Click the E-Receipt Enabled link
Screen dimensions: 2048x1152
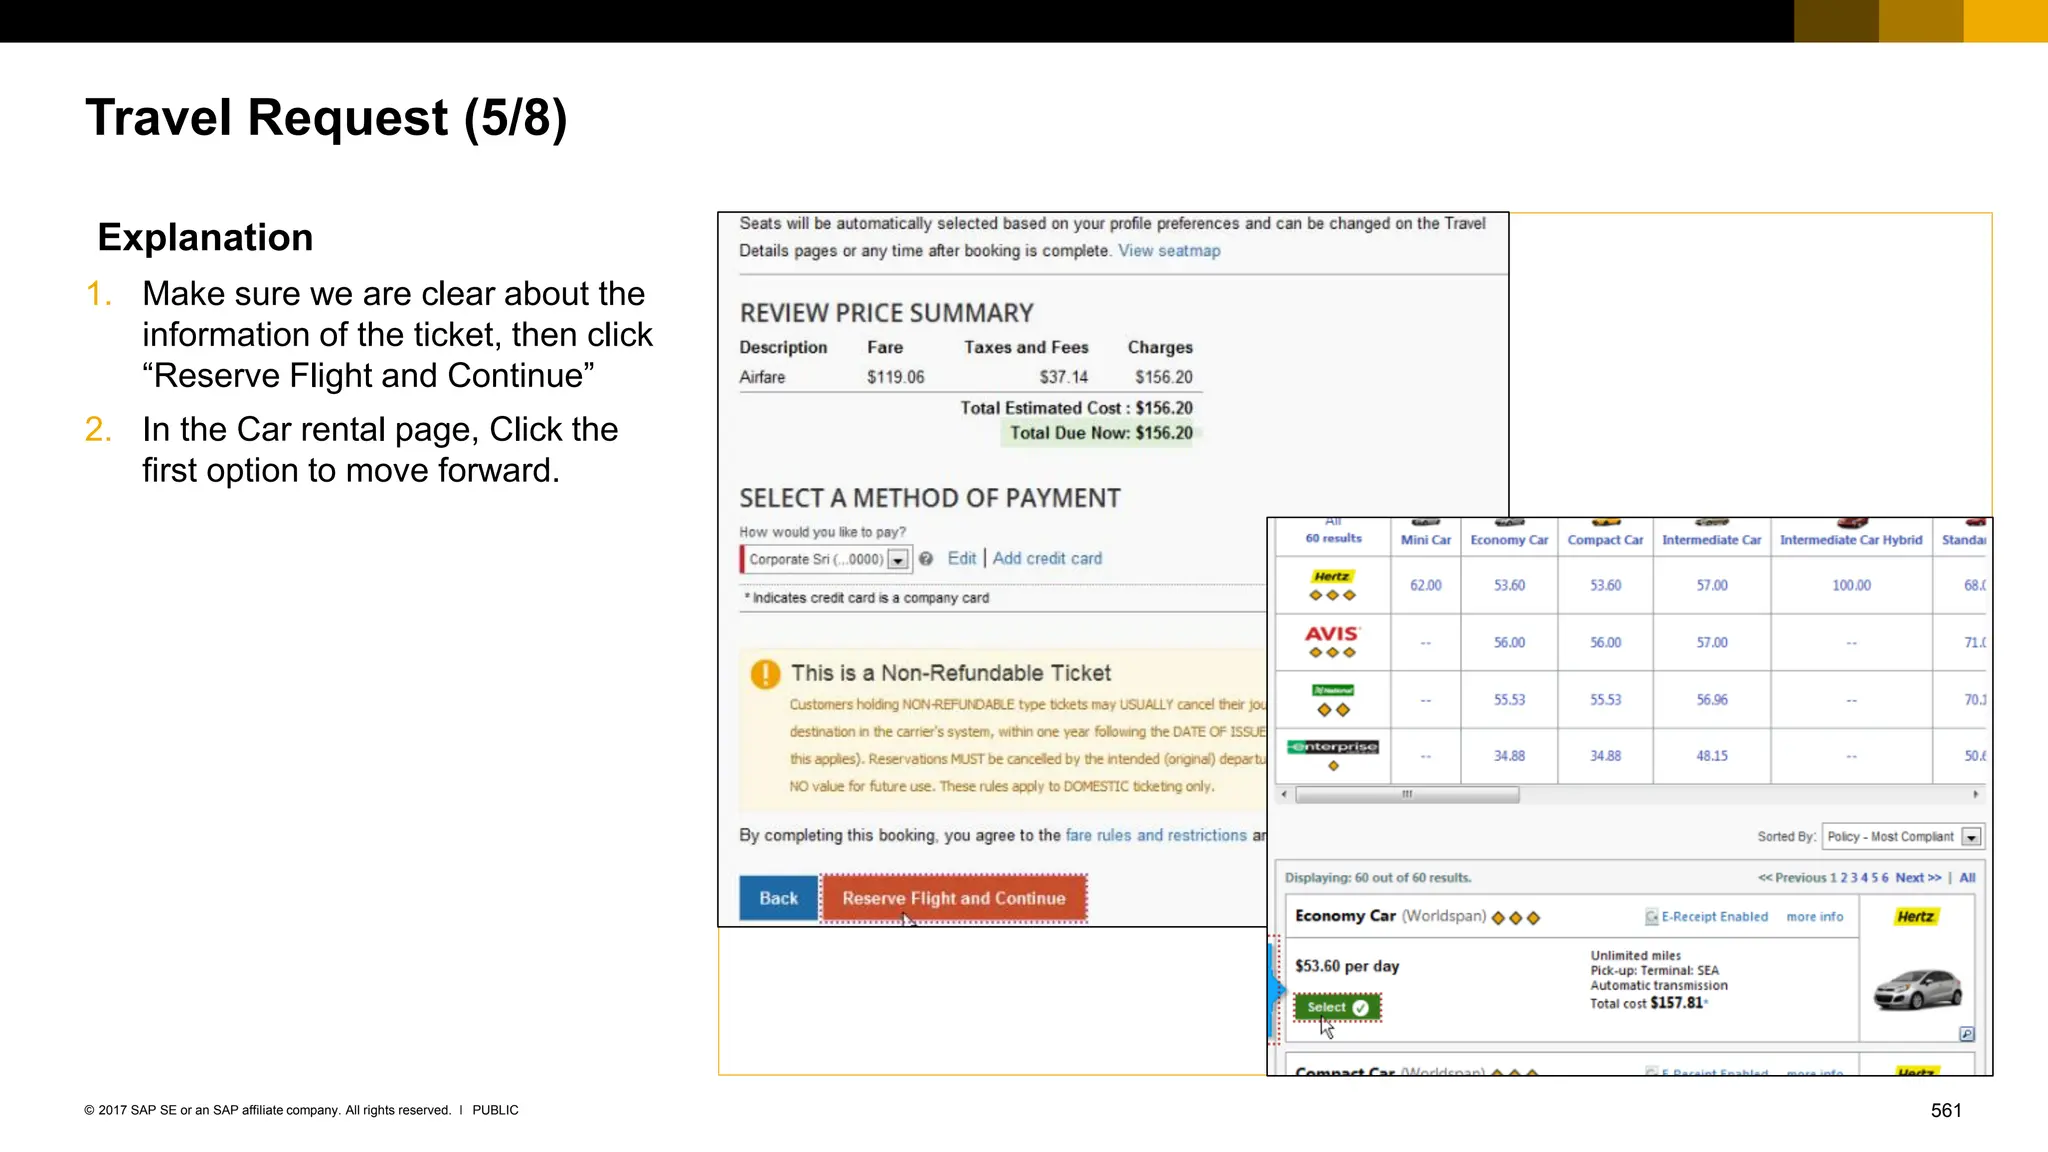[x=1714, y=917]
